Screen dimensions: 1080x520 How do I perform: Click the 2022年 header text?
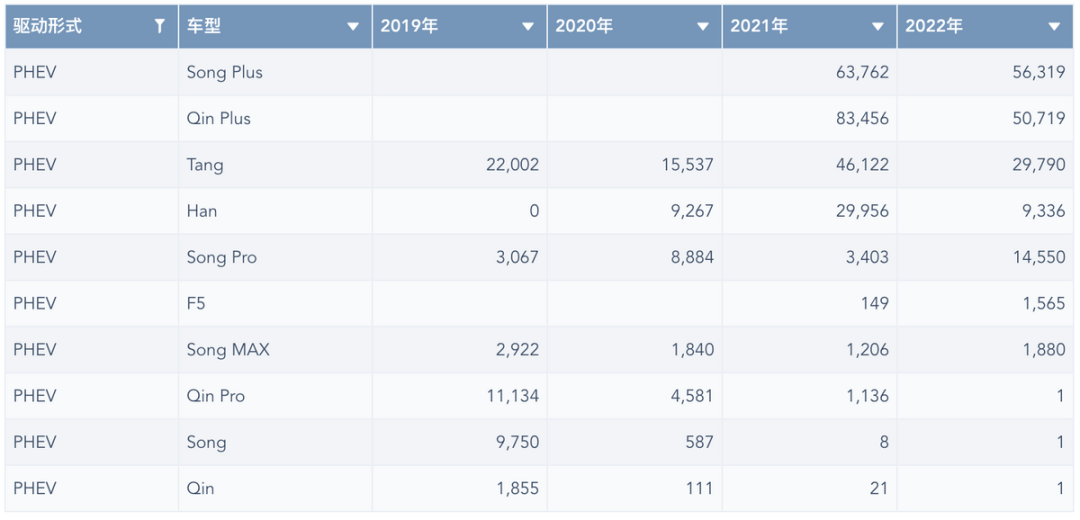point(934,26)
